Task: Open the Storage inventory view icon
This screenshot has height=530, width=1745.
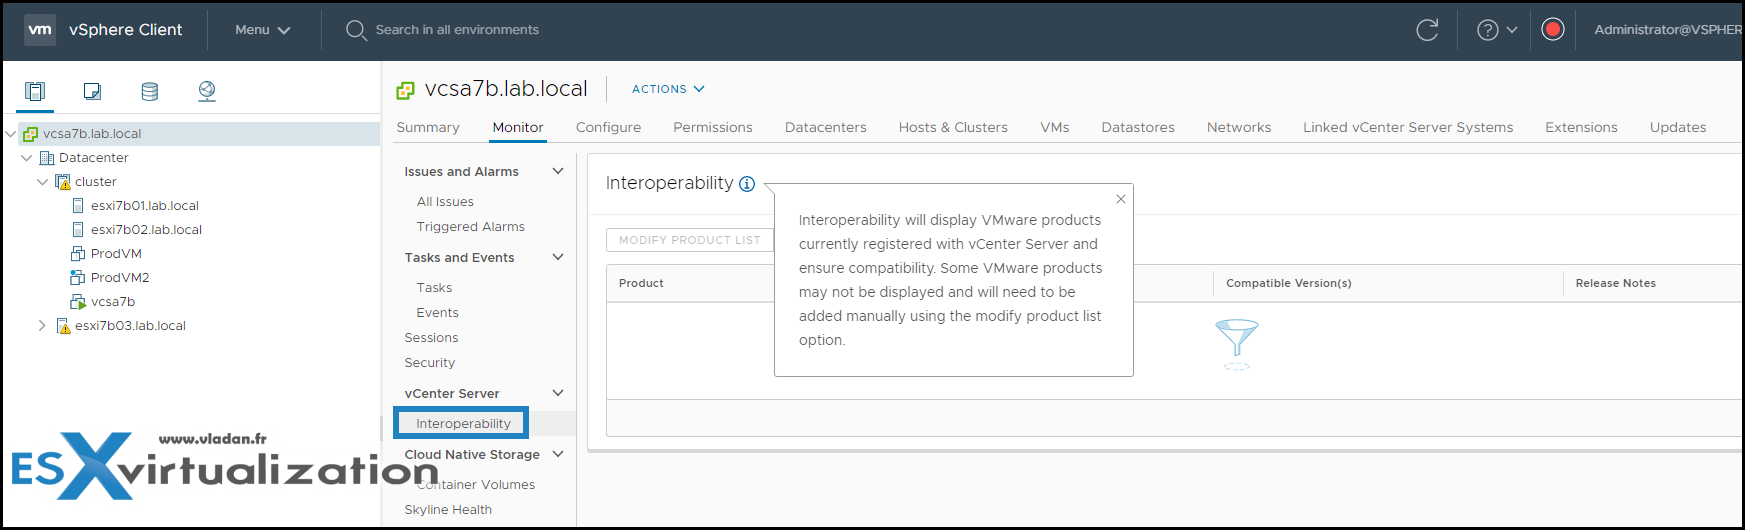Action: (149, 91)
